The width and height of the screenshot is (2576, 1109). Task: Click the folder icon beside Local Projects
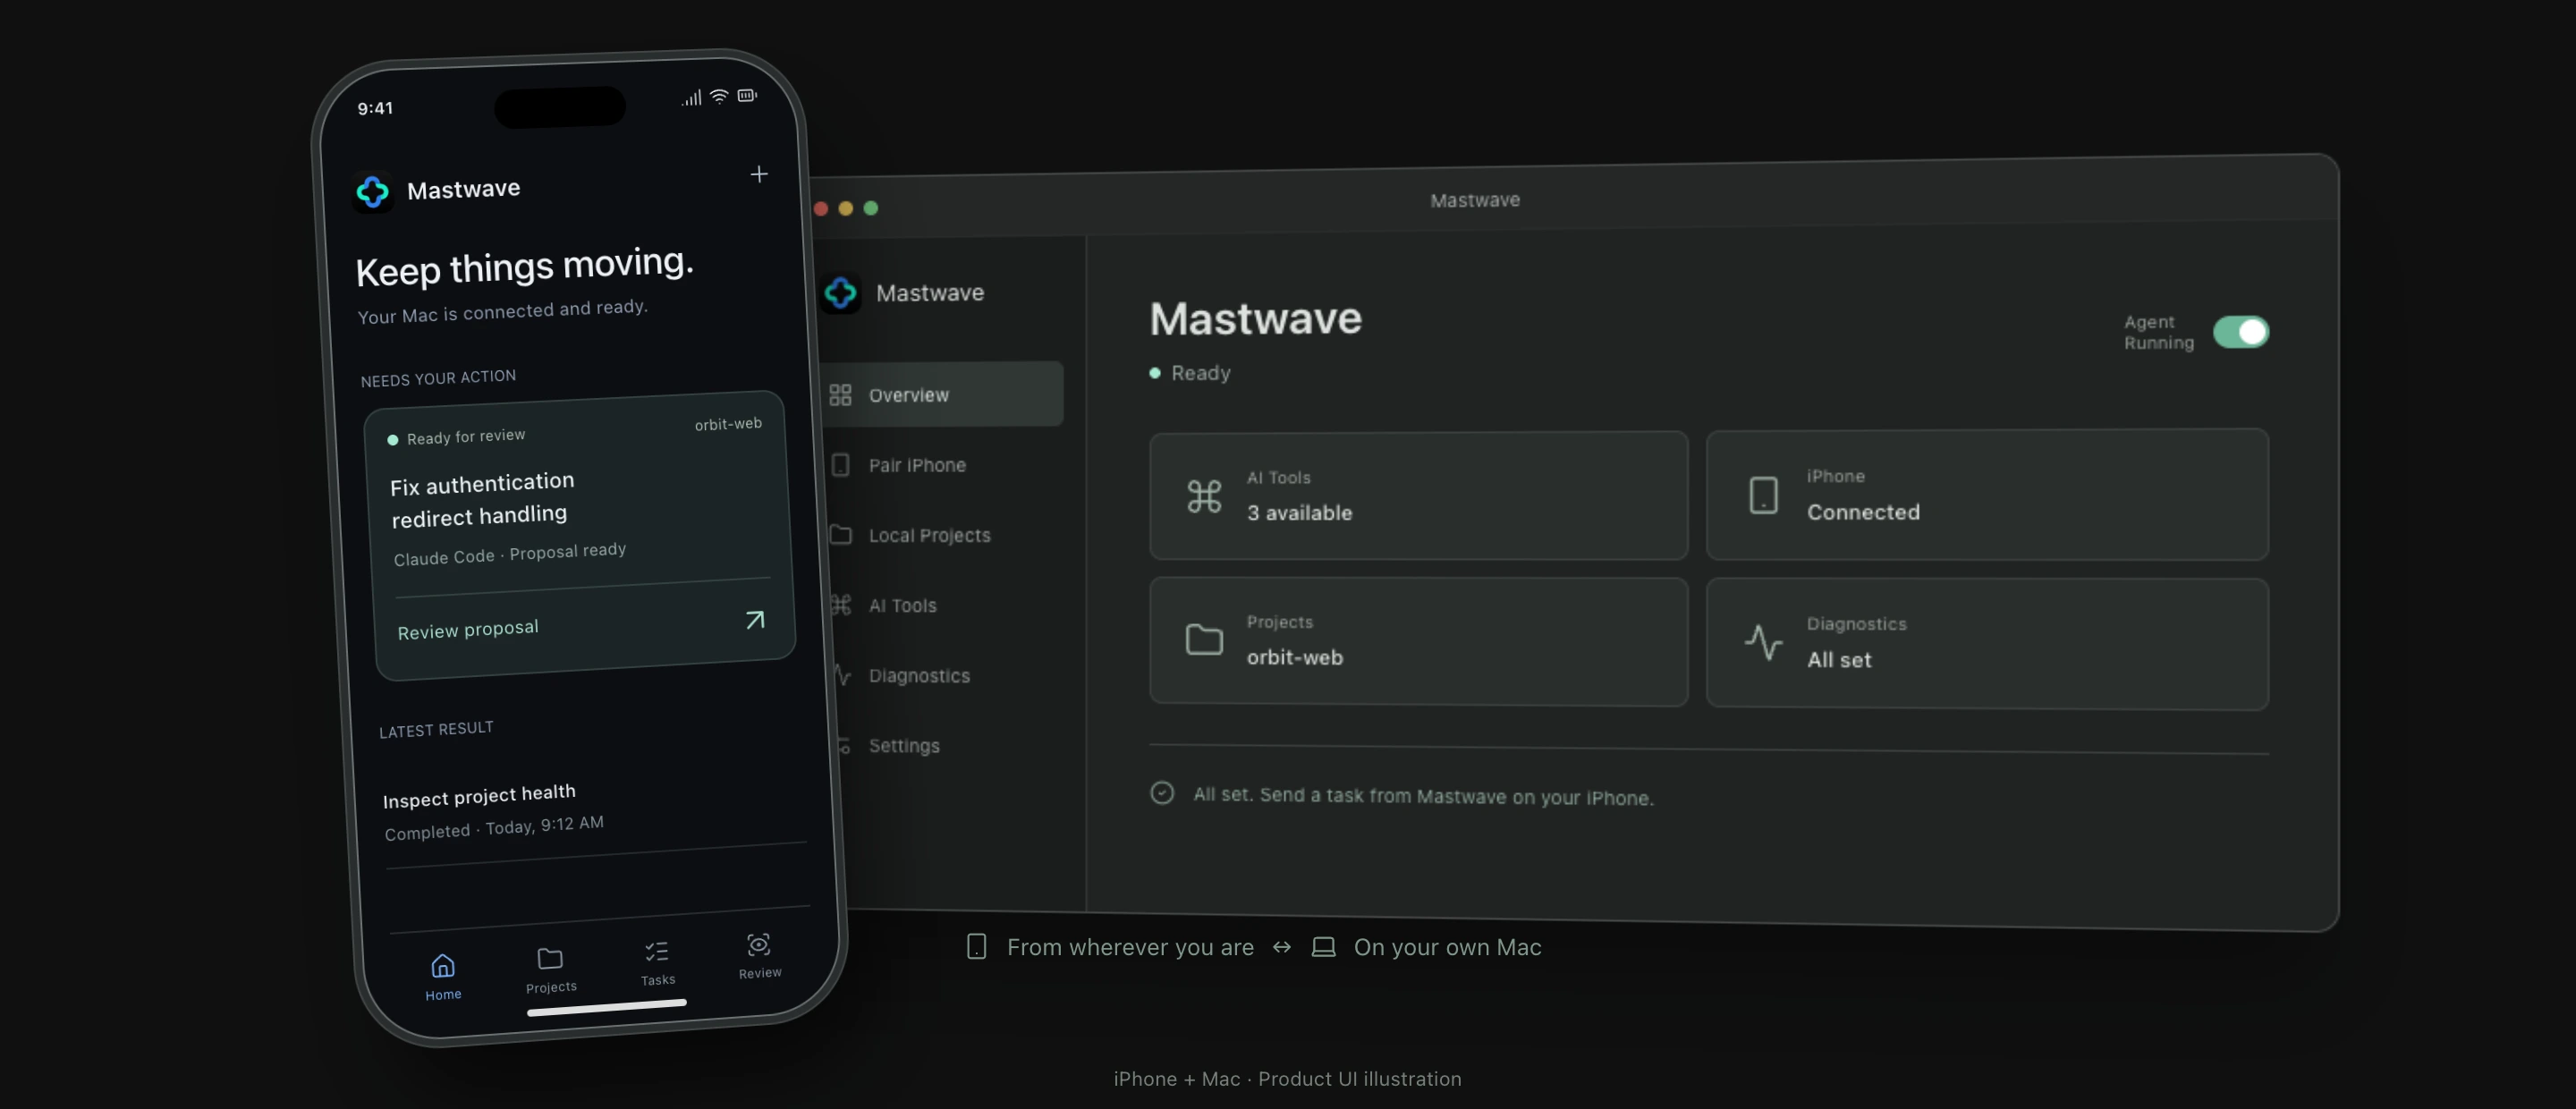(840, 535)
